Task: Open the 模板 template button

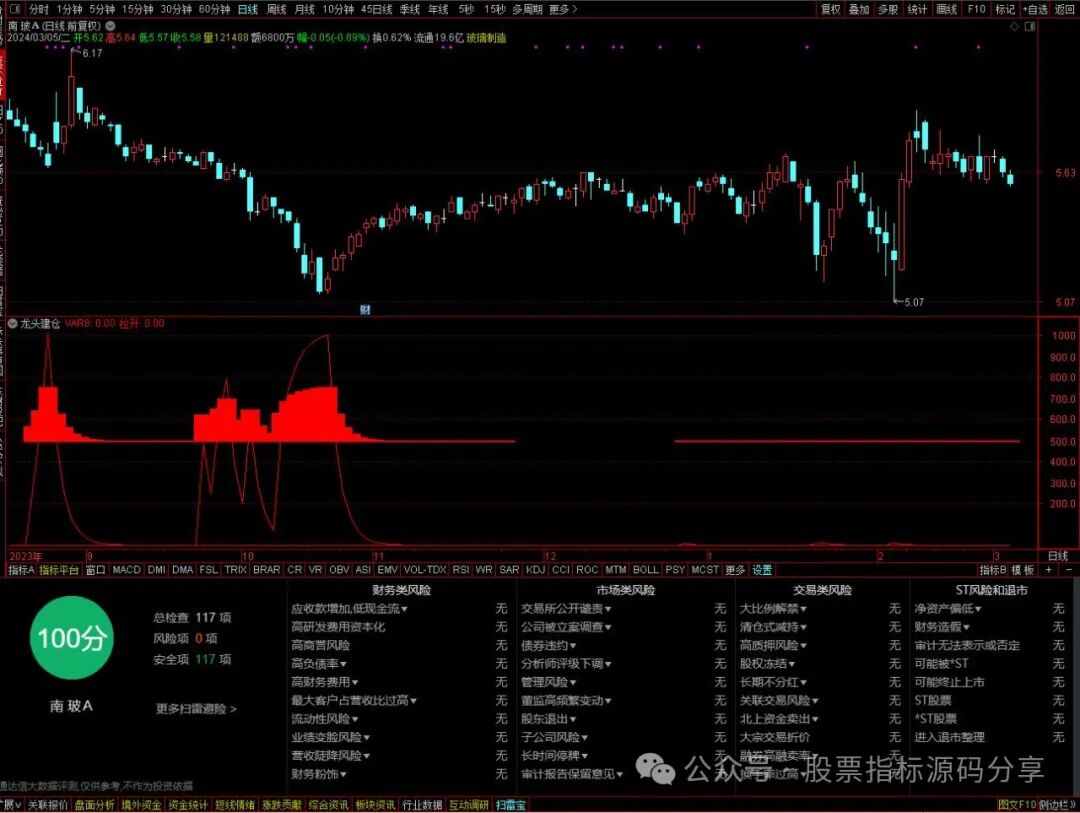Action: pos(1023,570)
